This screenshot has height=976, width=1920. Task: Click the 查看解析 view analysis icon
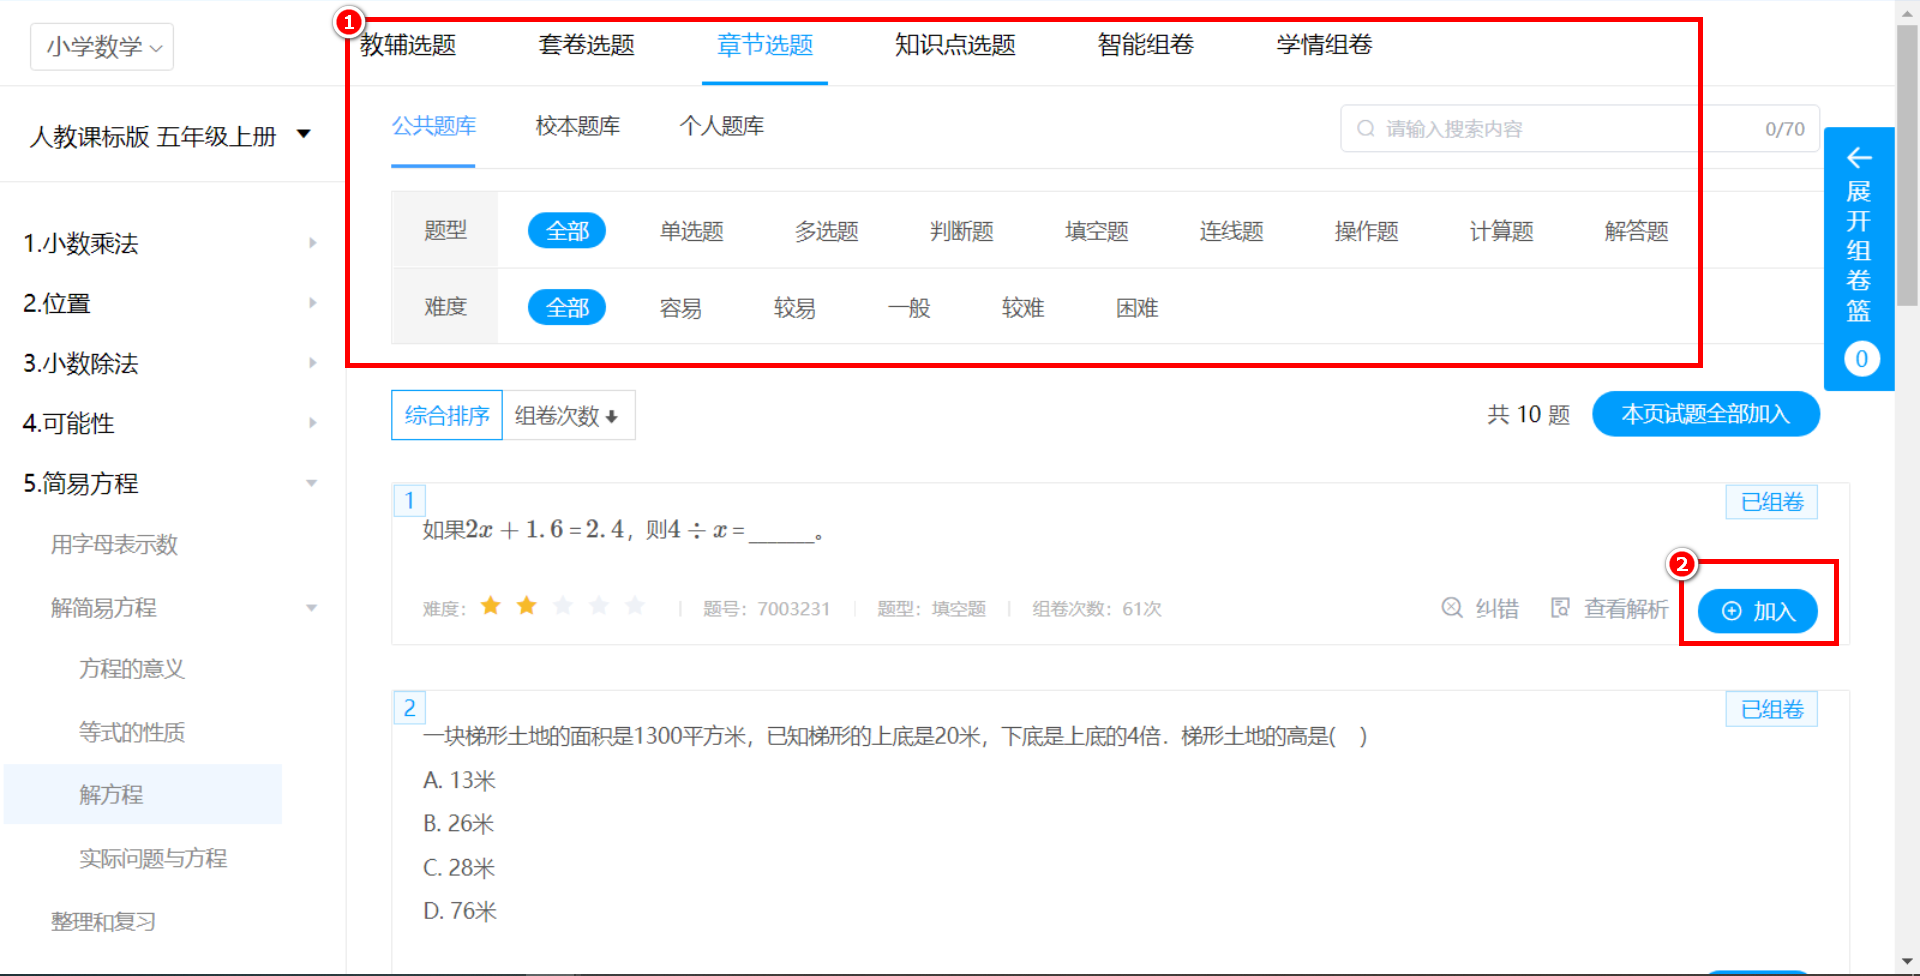(x=1560, y=608)
